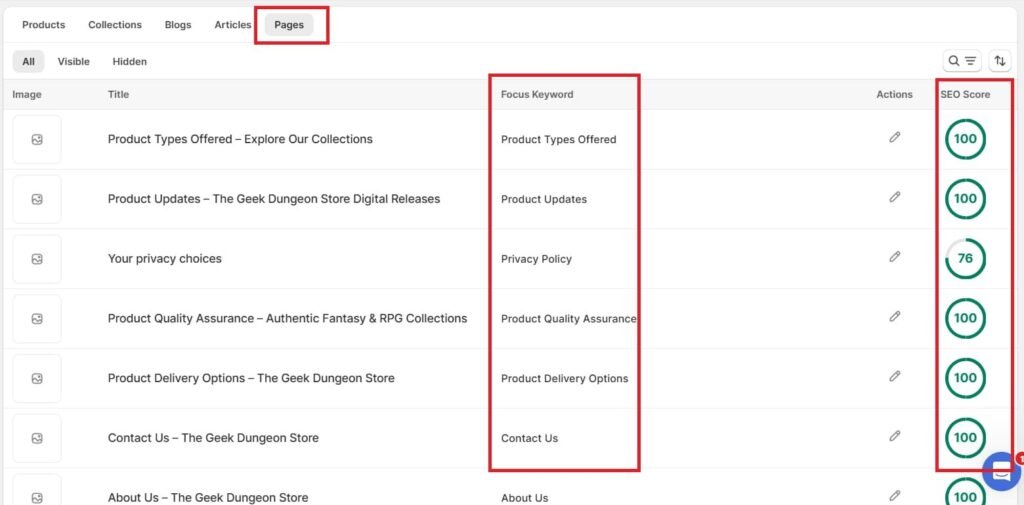Click focus keyword 'Product Quality Assurance'
The image size is (1024, 505).
[x=568, y=319]
